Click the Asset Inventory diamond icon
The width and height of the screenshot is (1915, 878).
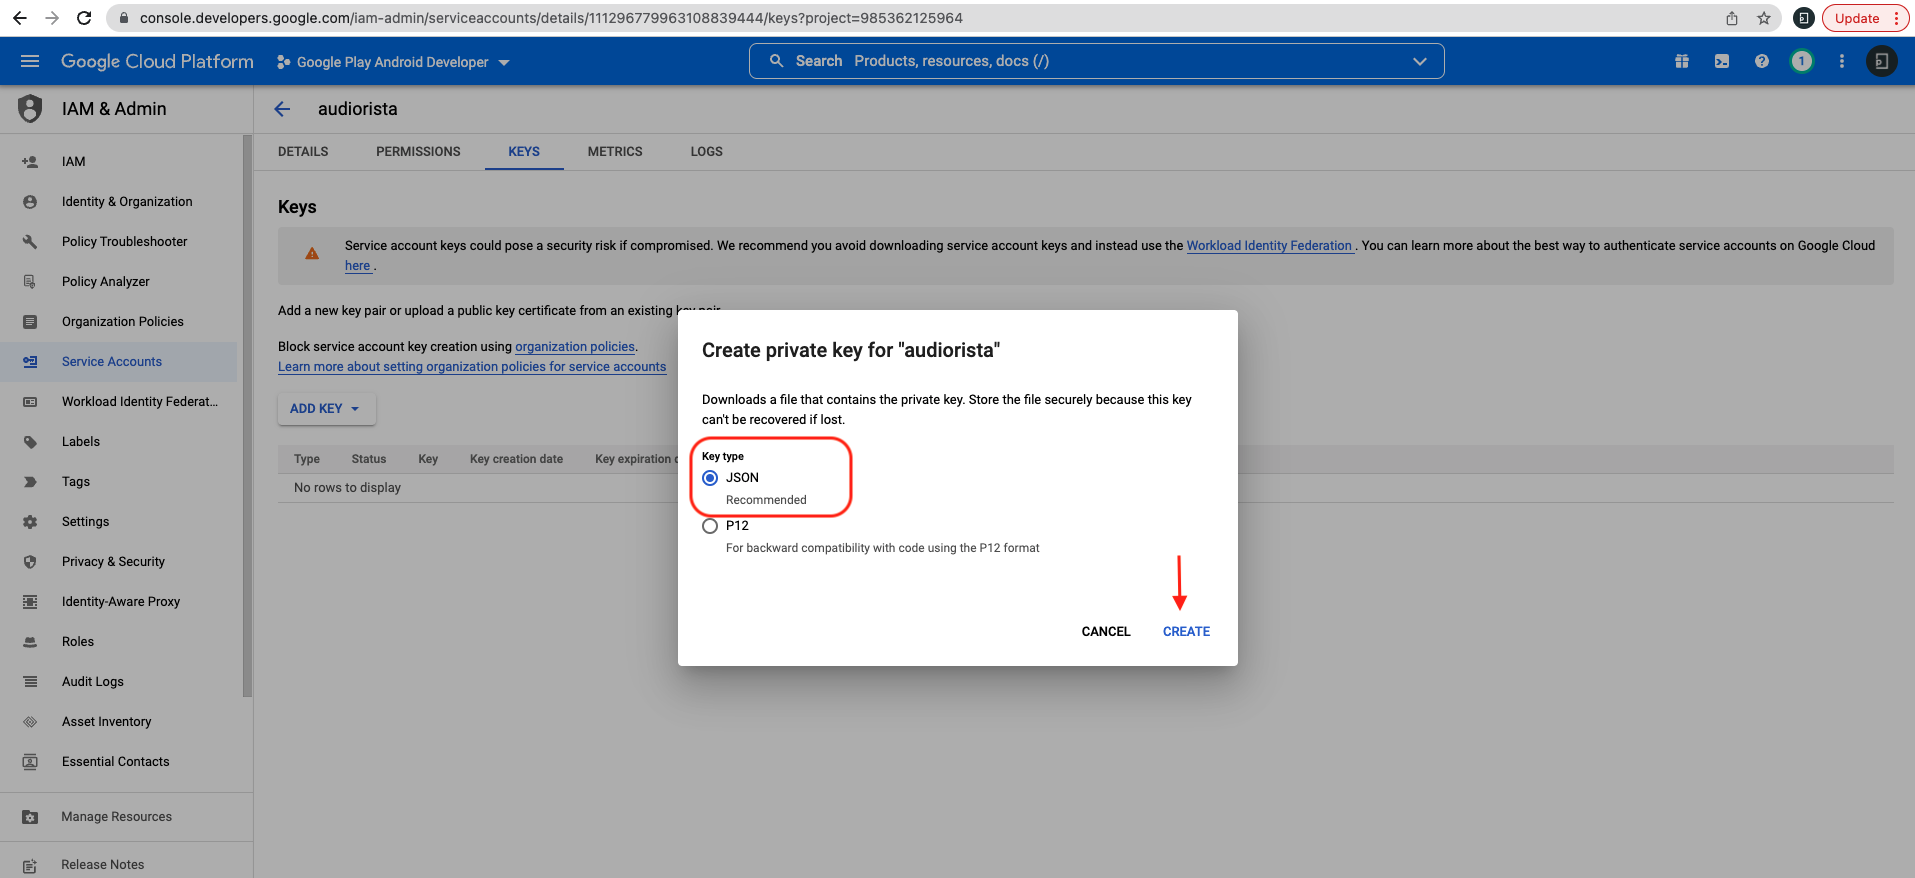pos(30,721)
